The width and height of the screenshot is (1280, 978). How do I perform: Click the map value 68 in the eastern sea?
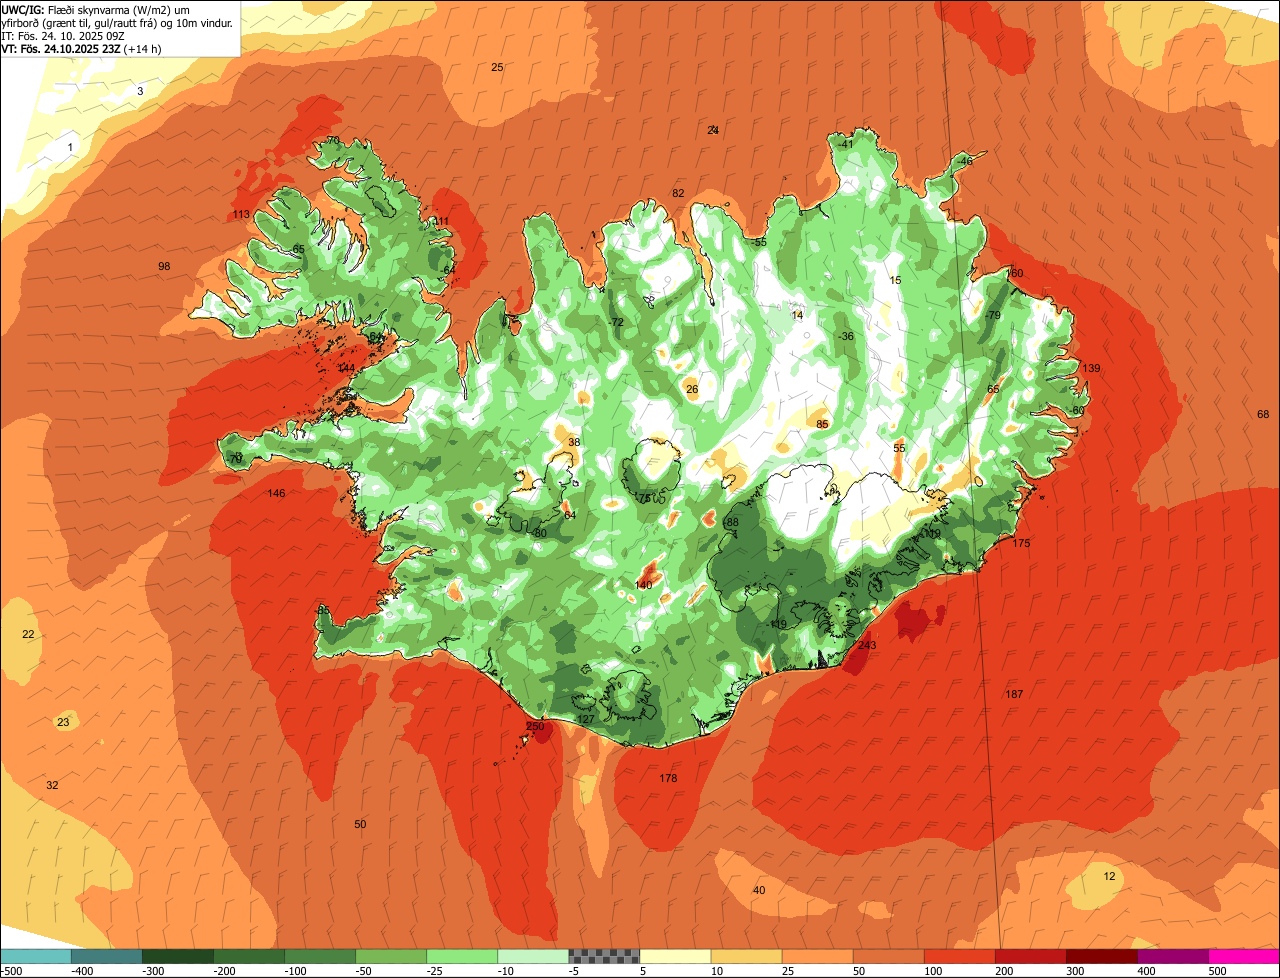pyautogui.click(x=1263, y=414)
